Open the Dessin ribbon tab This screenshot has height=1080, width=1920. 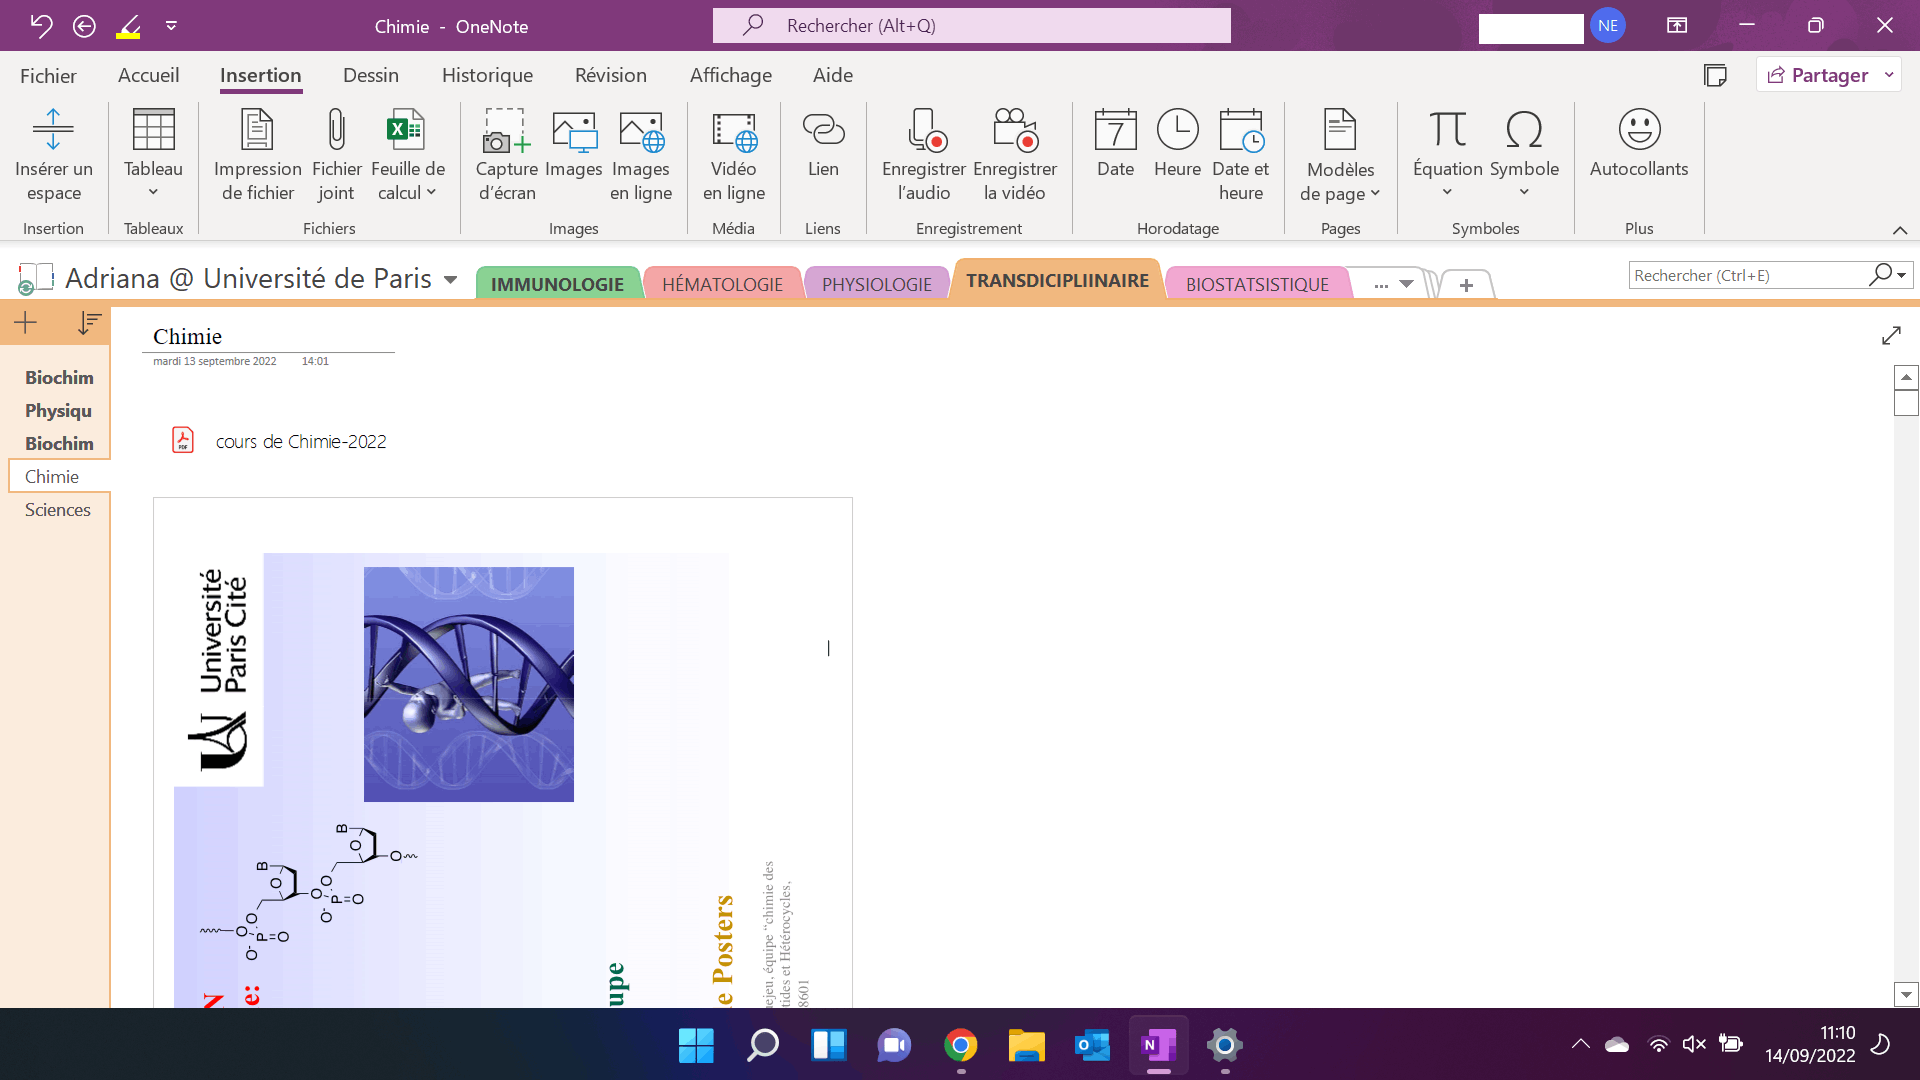click(370, 75)
